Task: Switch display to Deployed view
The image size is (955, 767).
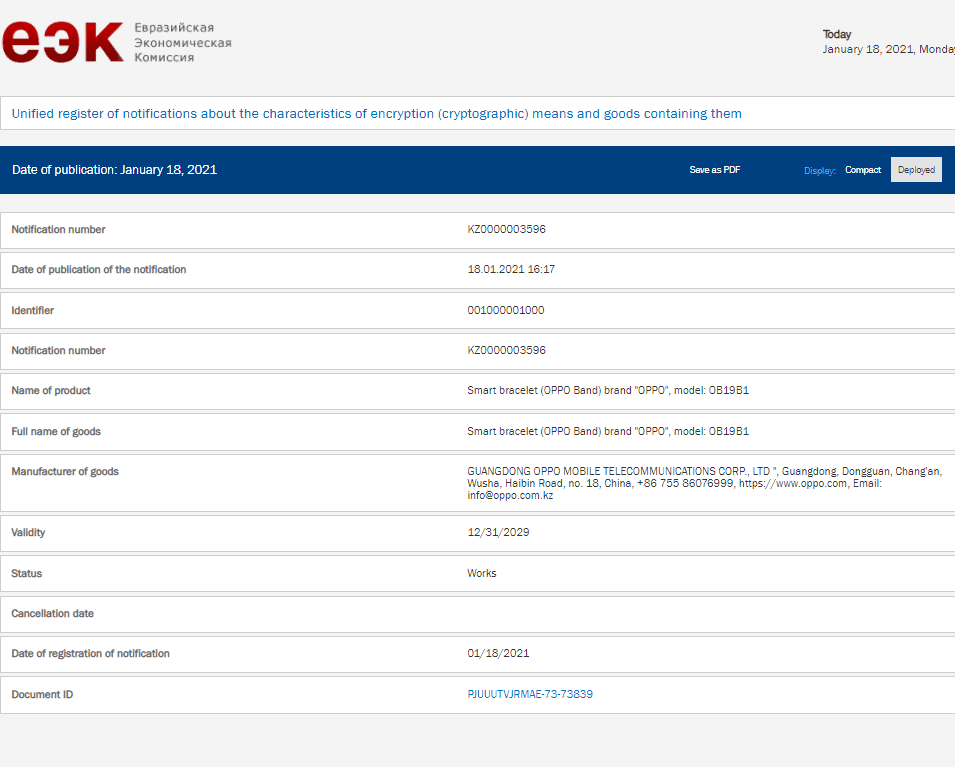Action: [x=916, y=170]
